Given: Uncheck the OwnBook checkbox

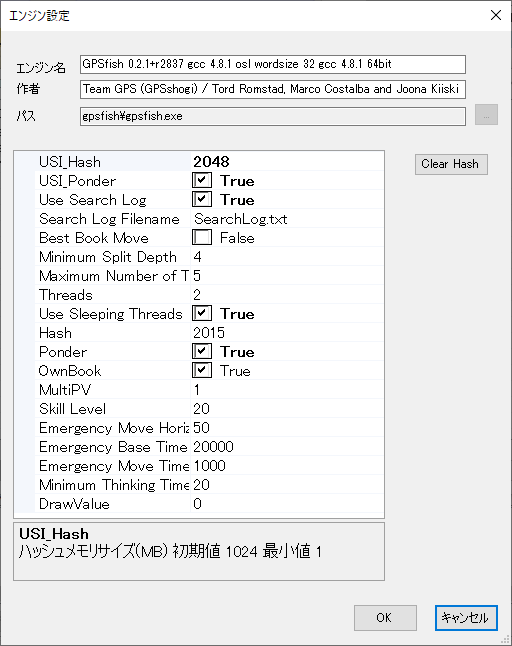Looking at the screenshot, I should point(202,370).
